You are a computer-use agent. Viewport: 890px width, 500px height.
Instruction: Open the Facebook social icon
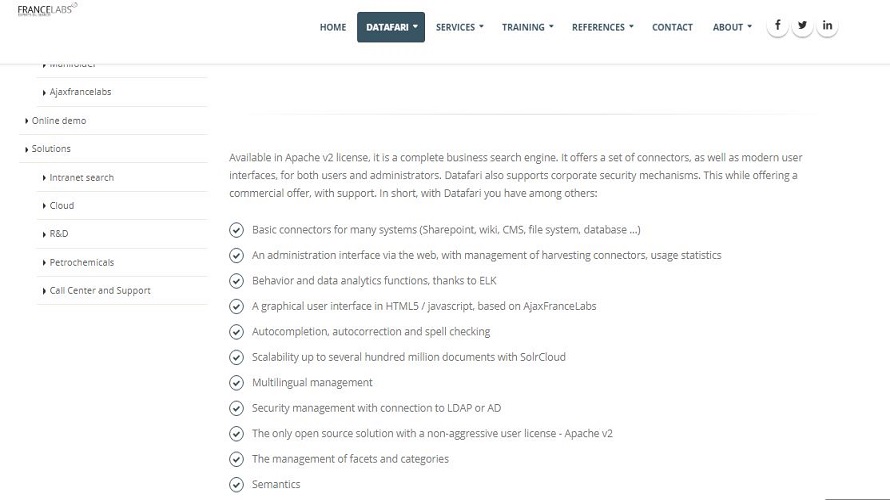(x=777, y=26)
